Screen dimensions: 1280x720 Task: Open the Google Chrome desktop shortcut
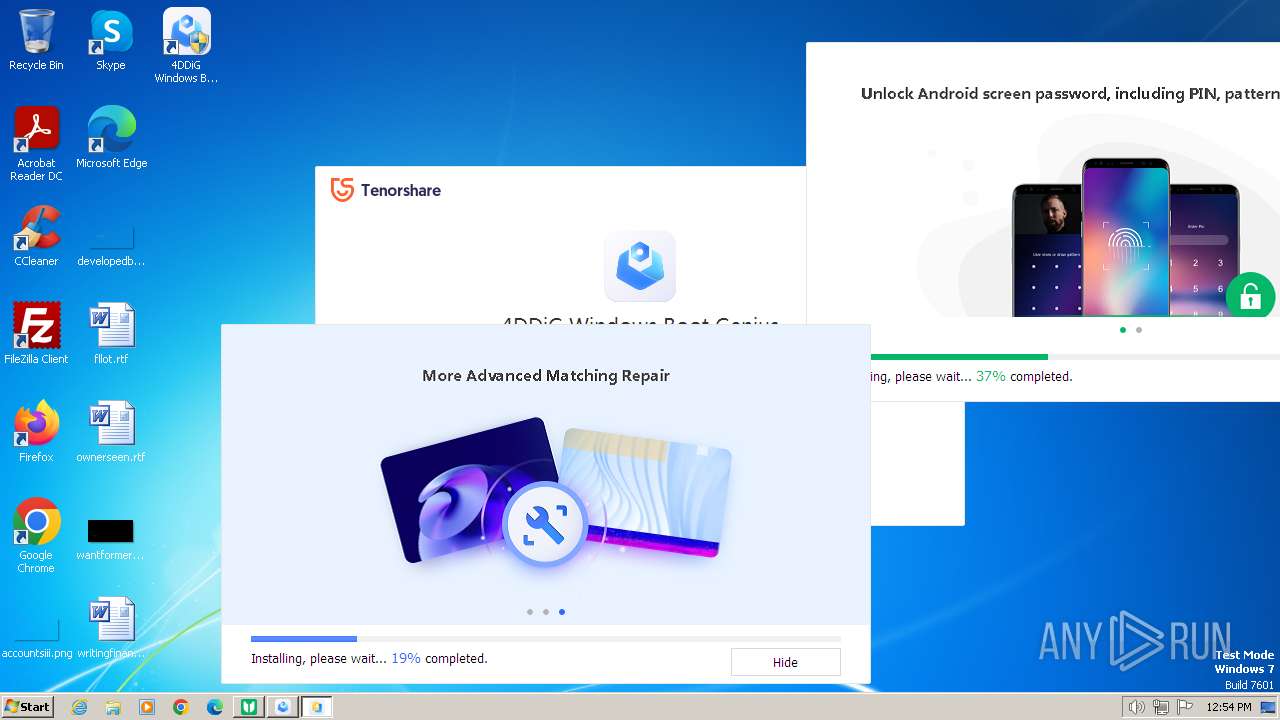coord(36,536)
